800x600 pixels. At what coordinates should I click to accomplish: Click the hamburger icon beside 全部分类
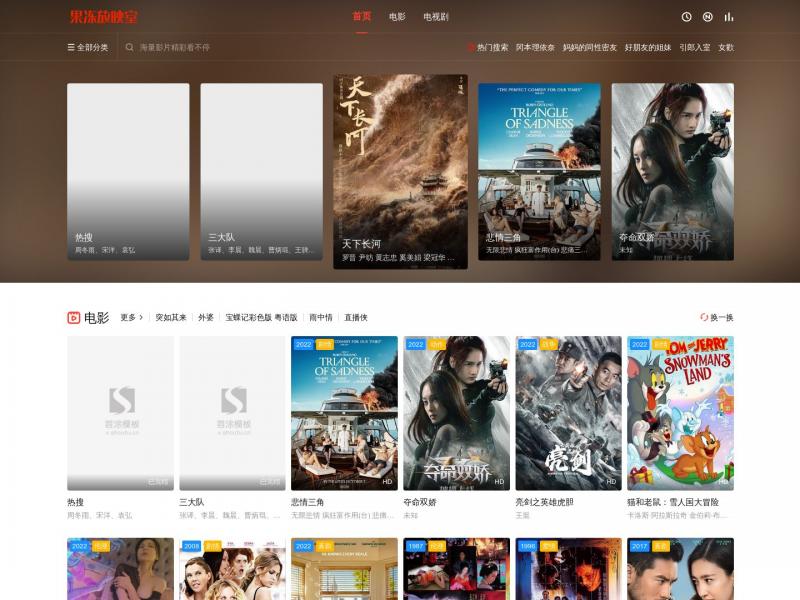point(71,47)
